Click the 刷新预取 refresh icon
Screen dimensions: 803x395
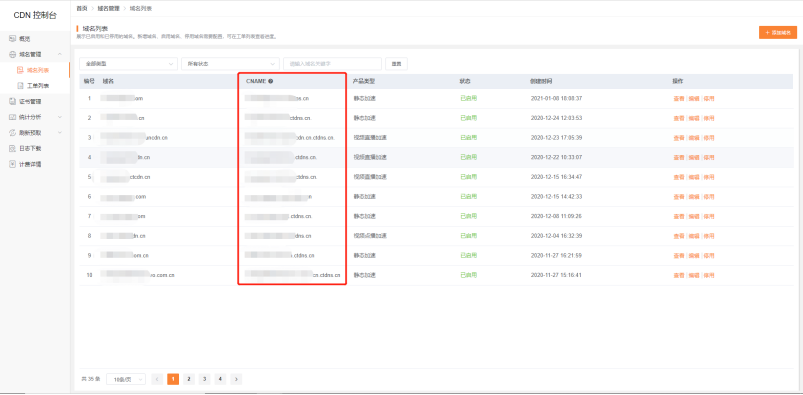[13, 133]
